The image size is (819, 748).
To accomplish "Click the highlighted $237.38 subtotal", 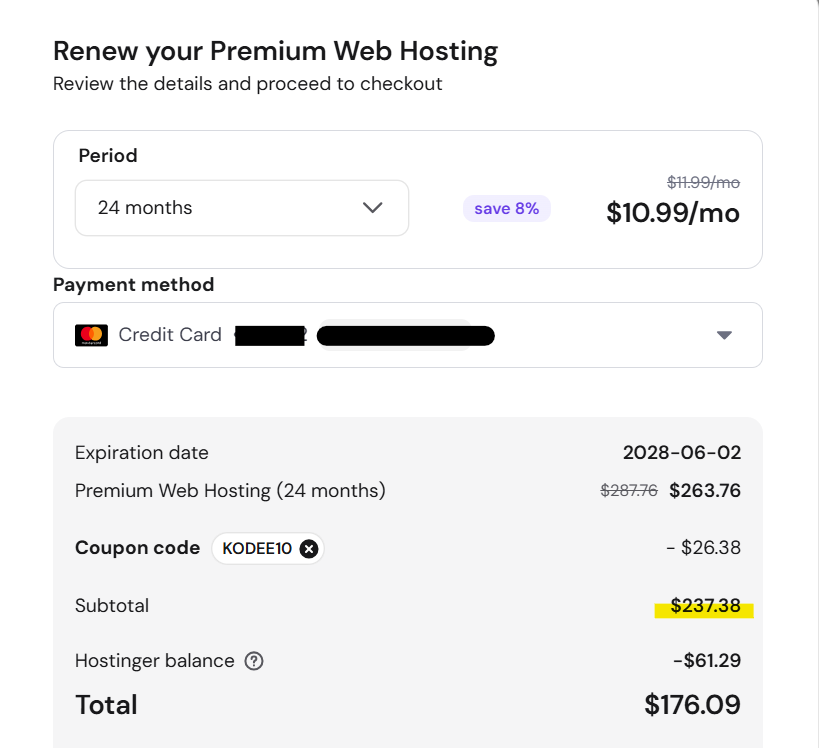I will (x=705, y=606).
